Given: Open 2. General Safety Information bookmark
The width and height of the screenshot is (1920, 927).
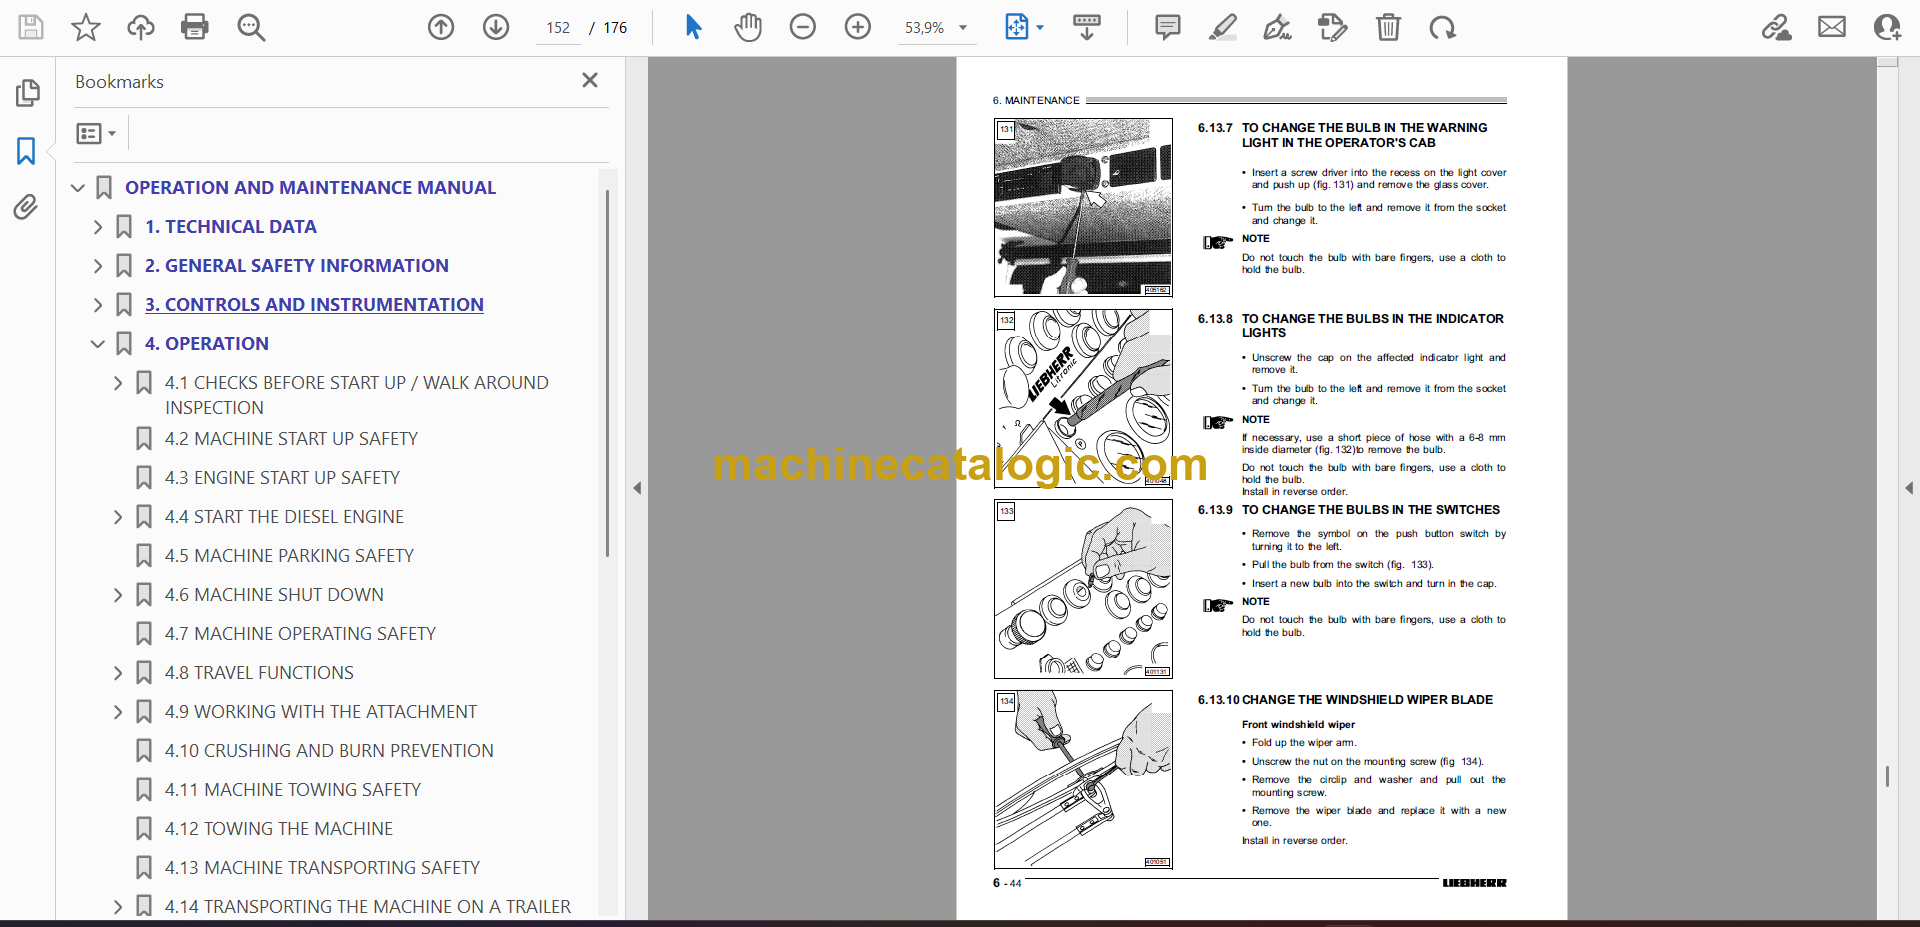Looking at the screenshot, I should click(x=297, y=266).
